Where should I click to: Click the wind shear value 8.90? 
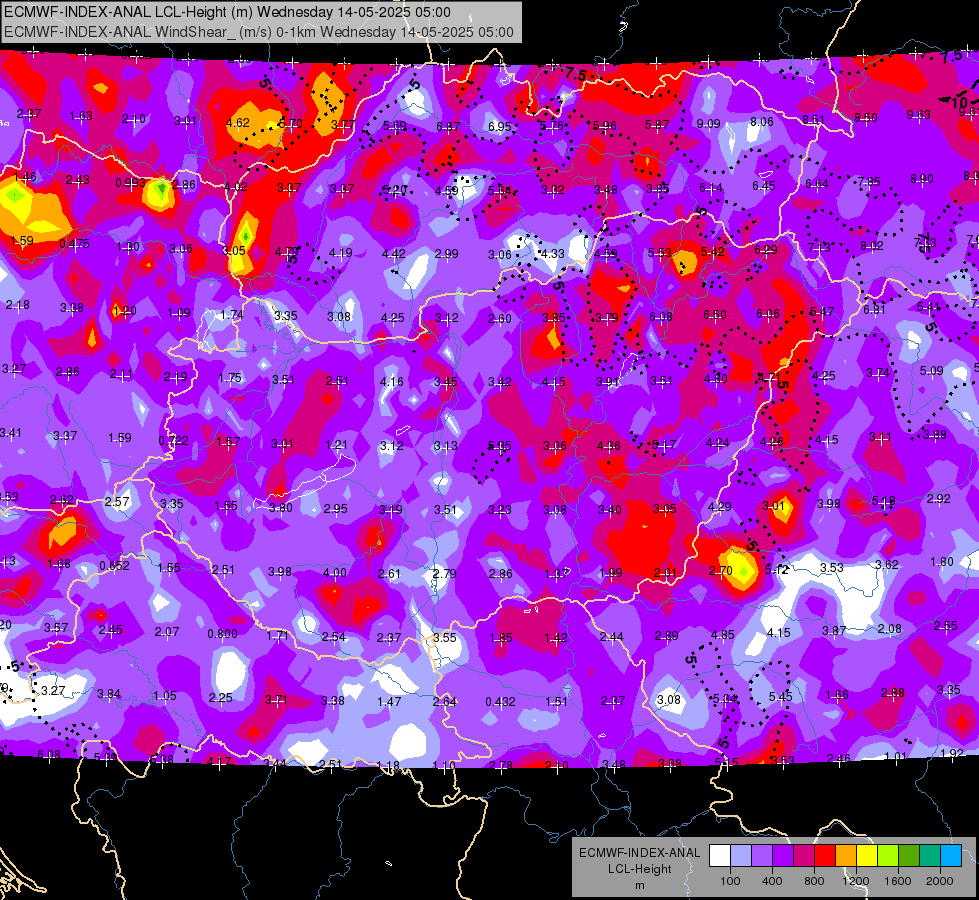pos(922,179)
